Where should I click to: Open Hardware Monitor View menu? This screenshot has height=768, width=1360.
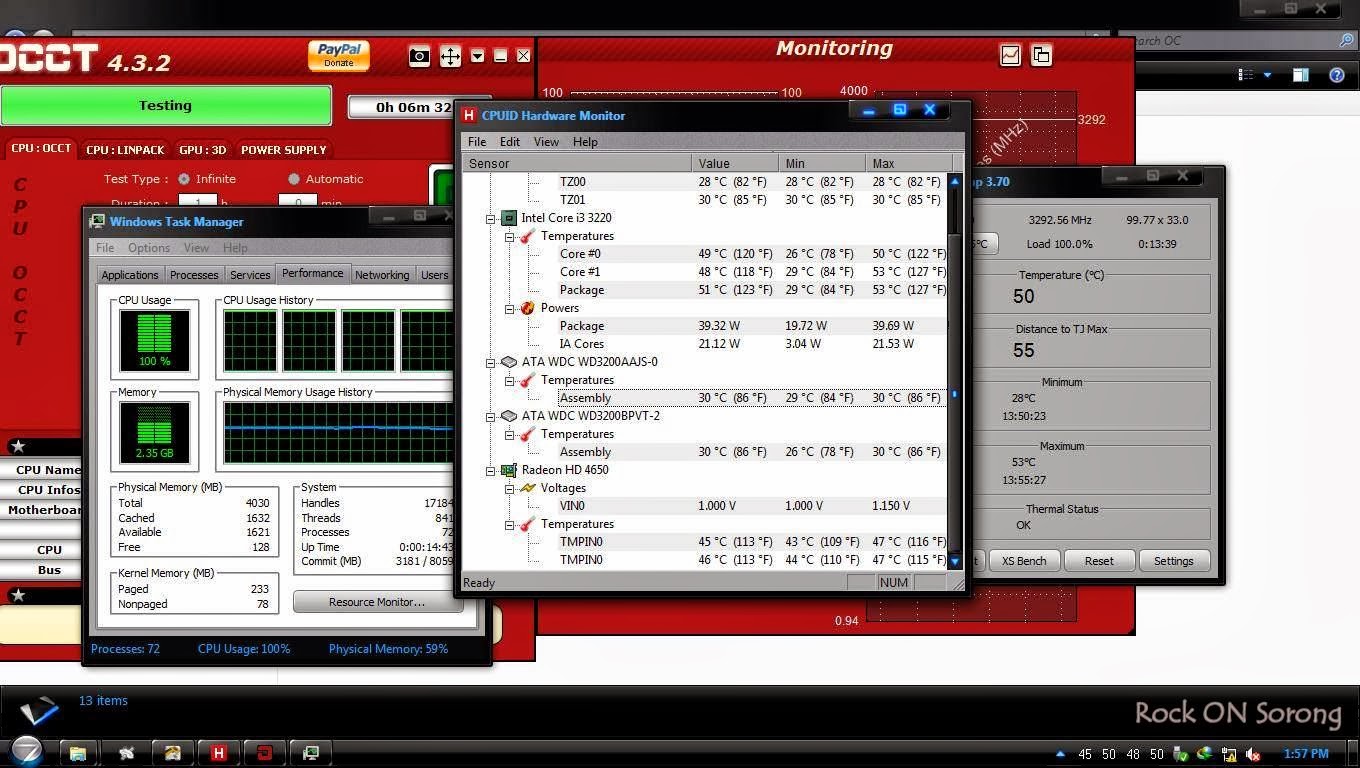pos(546,142)
